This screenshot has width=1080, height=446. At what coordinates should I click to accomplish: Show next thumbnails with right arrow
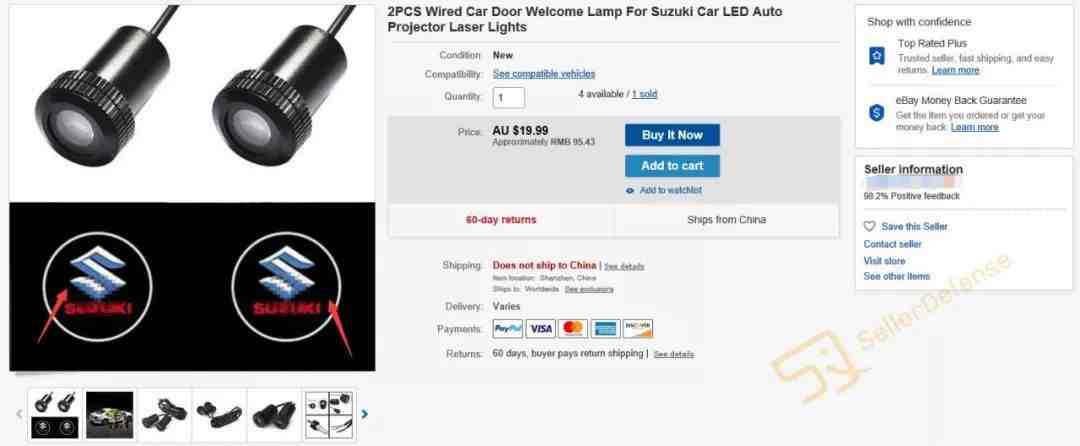(365, 414)
